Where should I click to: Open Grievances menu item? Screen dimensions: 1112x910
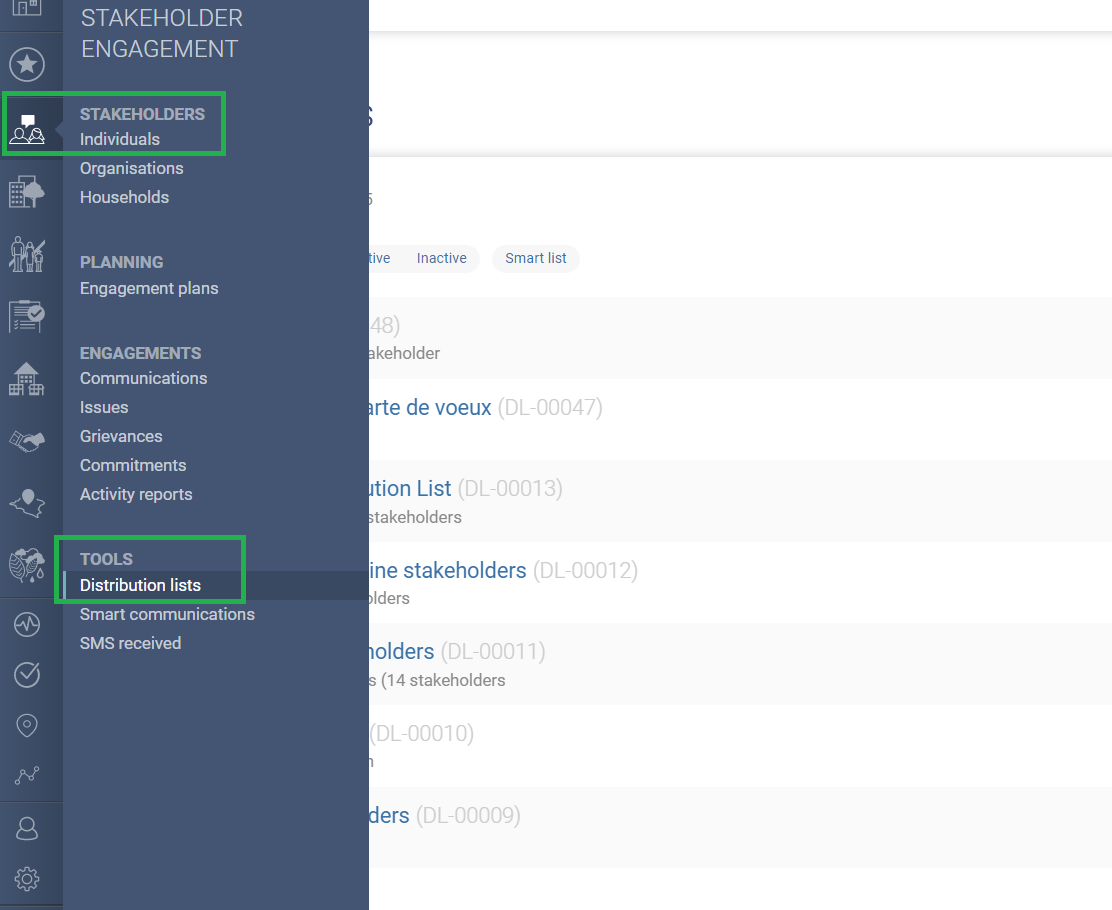[121, 436]
